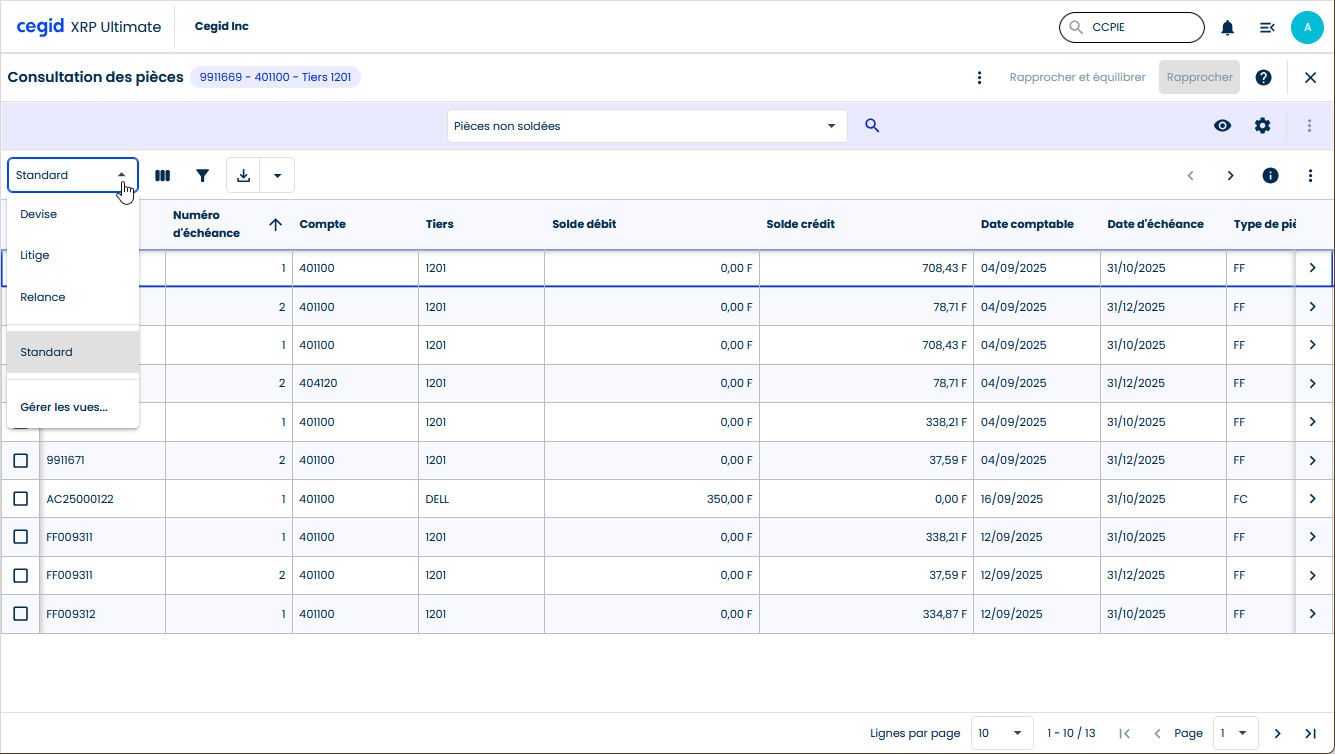Click the settings gear icon

(1262, 126)
